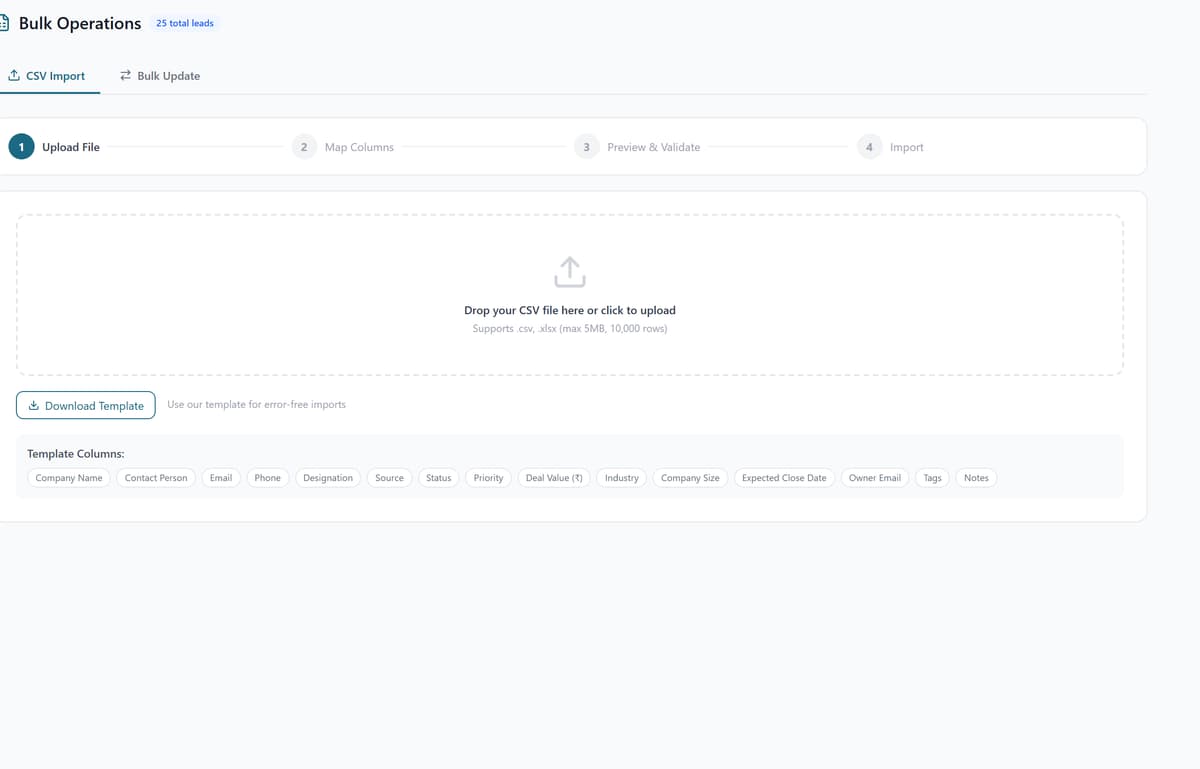The height and width of the screenshot is (769, 1200).
Task: Click the Bulk Operations page icon
Action: tap(3, 23)
